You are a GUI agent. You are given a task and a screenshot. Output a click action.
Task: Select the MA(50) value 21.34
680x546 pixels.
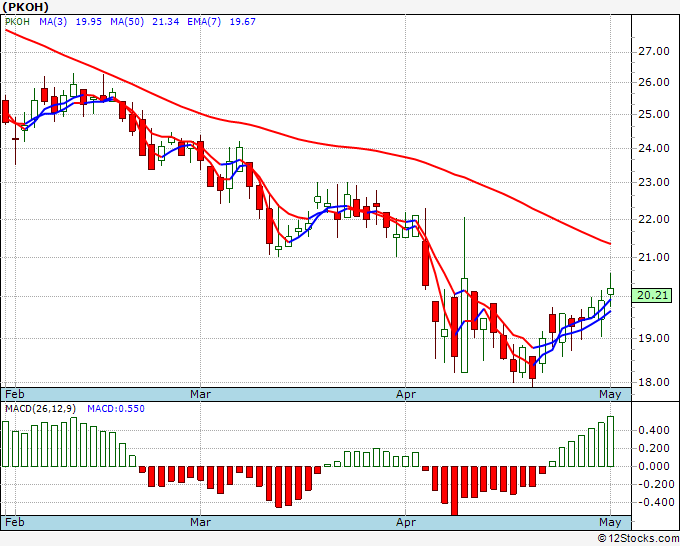click(166, 22)
